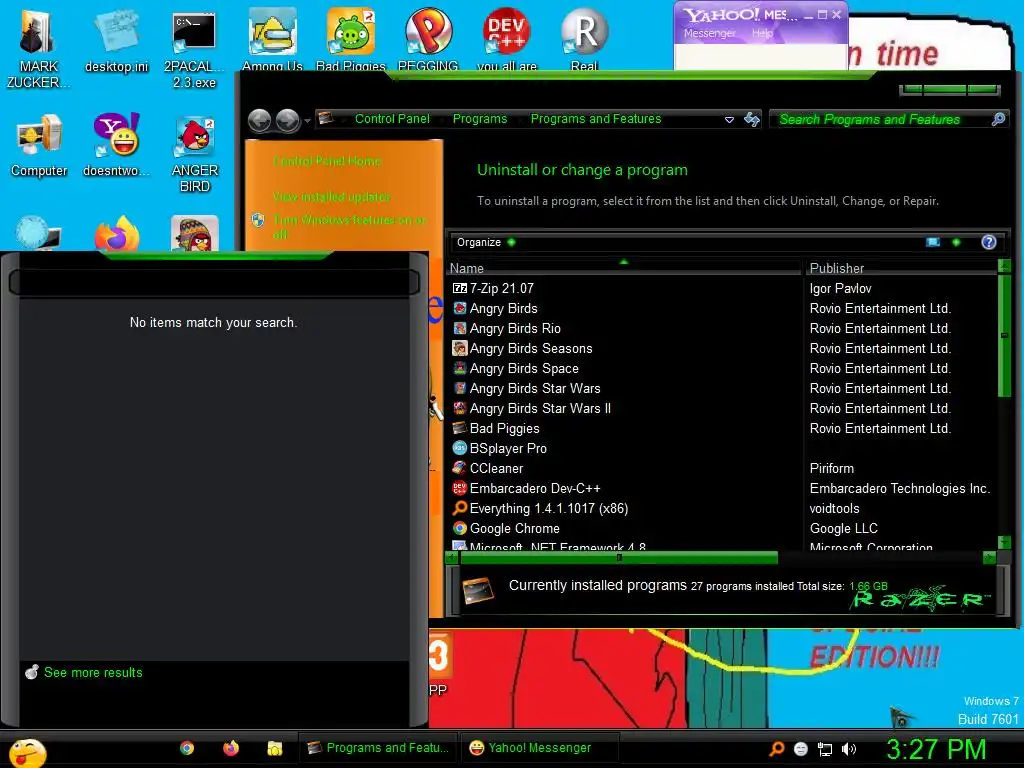Click the Programs breadcrumb segment

click(x=480, y=119)
